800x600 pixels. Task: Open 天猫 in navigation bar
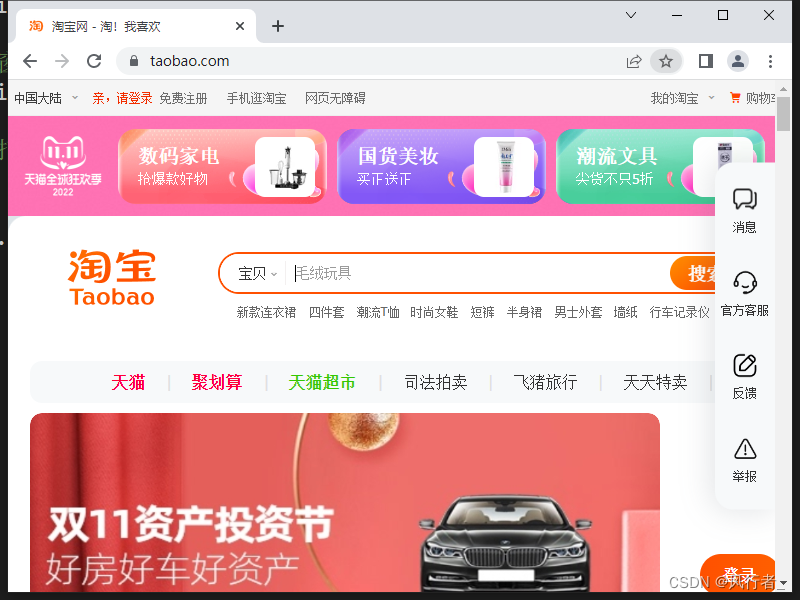128,382
